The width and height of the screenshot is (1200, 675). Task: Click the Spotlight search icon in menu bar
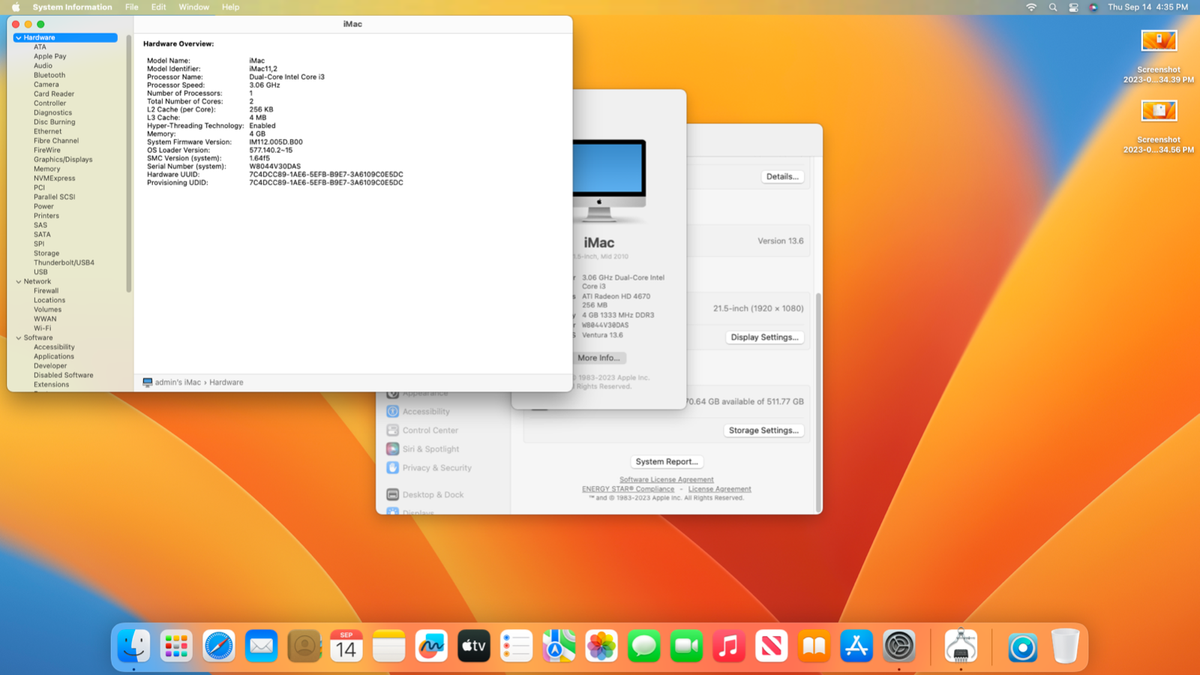click(x=1052, y=7)
